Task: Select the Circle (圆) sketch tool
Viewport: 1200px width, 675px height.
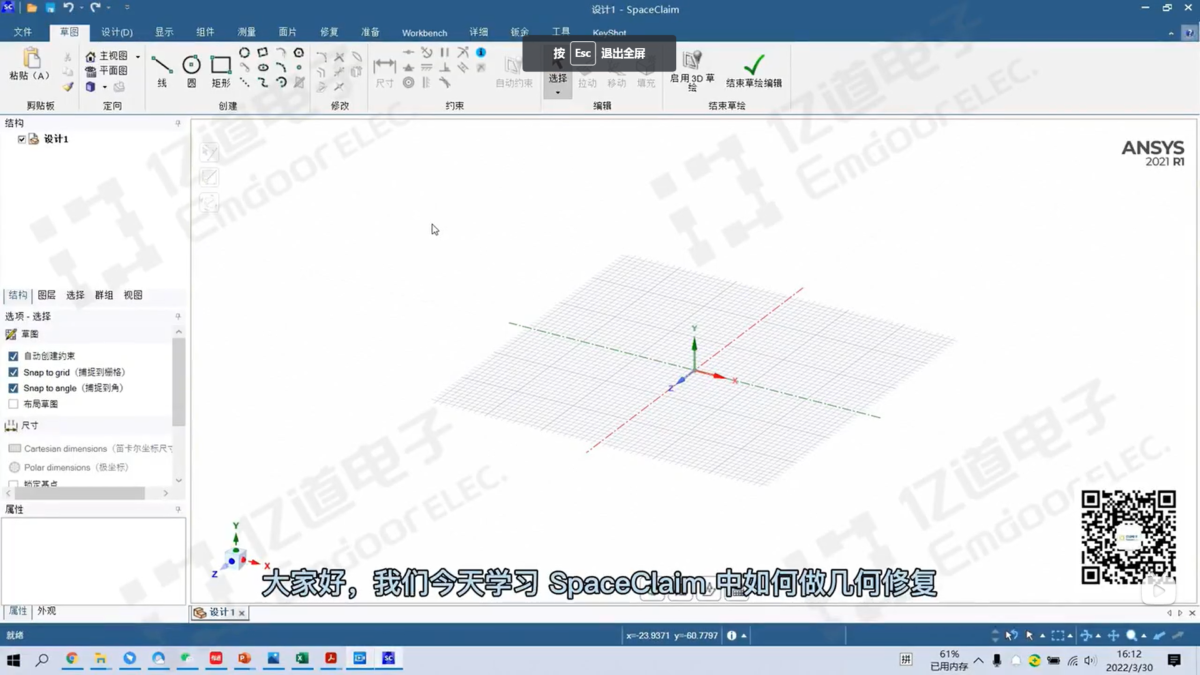Action: click(x=191, y=71)
